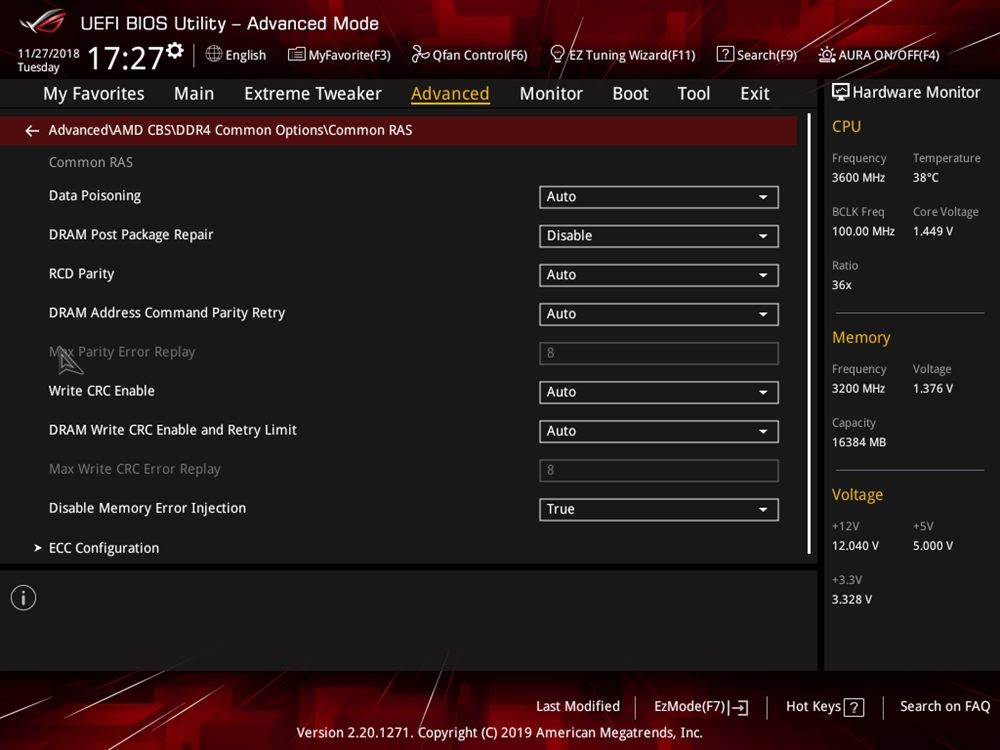Click Max Write CRC Error Replay field
Image resolution: width=1000 pixels, height=750 pixels.
click(658, 471)
